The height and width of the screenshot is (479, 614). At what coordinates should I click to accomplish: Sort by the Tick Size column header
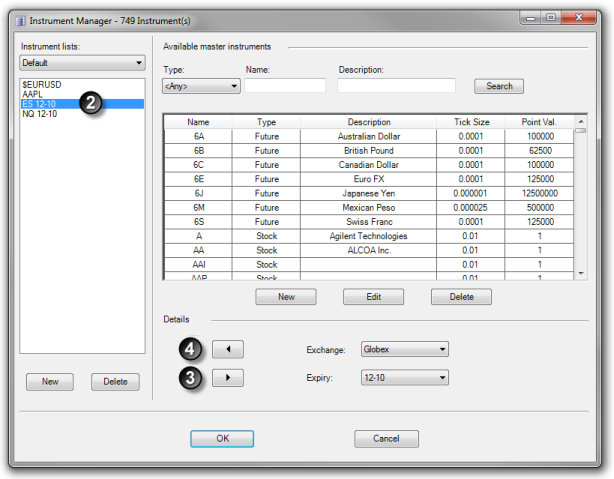pyautogui.click(x=471, y=122)
